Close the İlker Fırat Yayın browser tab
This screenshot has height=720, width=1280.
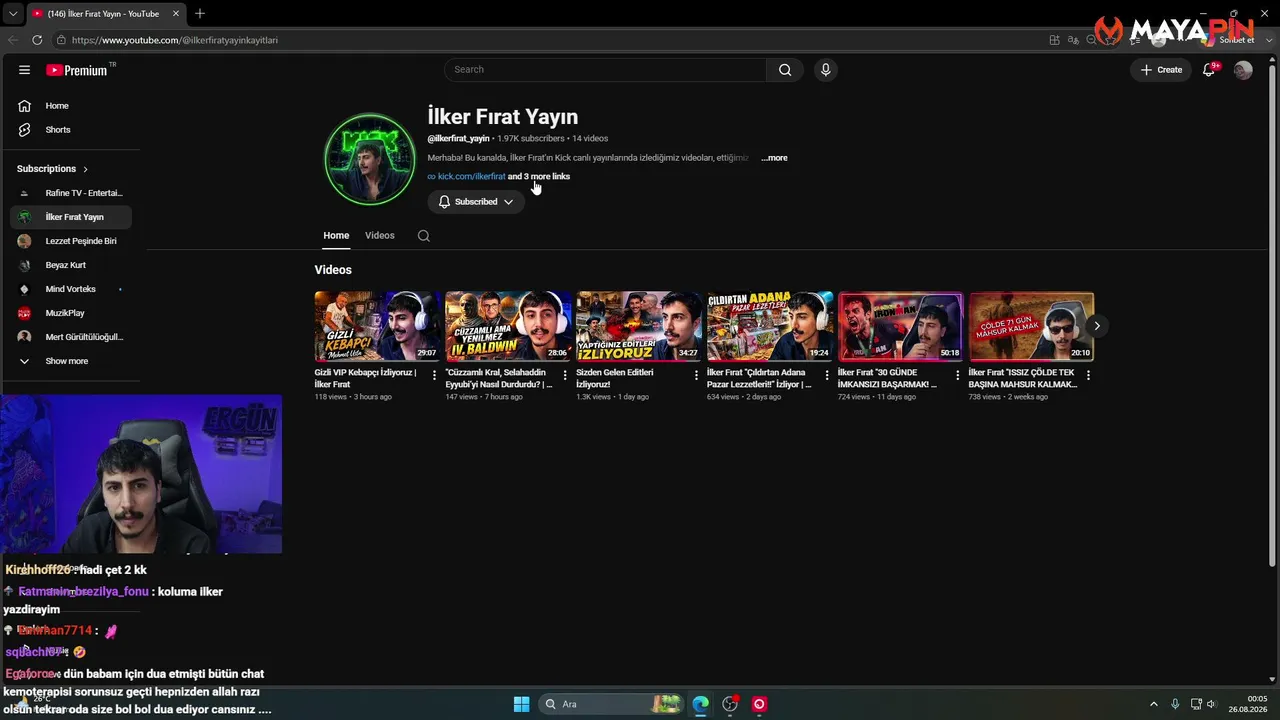point(176,13)
